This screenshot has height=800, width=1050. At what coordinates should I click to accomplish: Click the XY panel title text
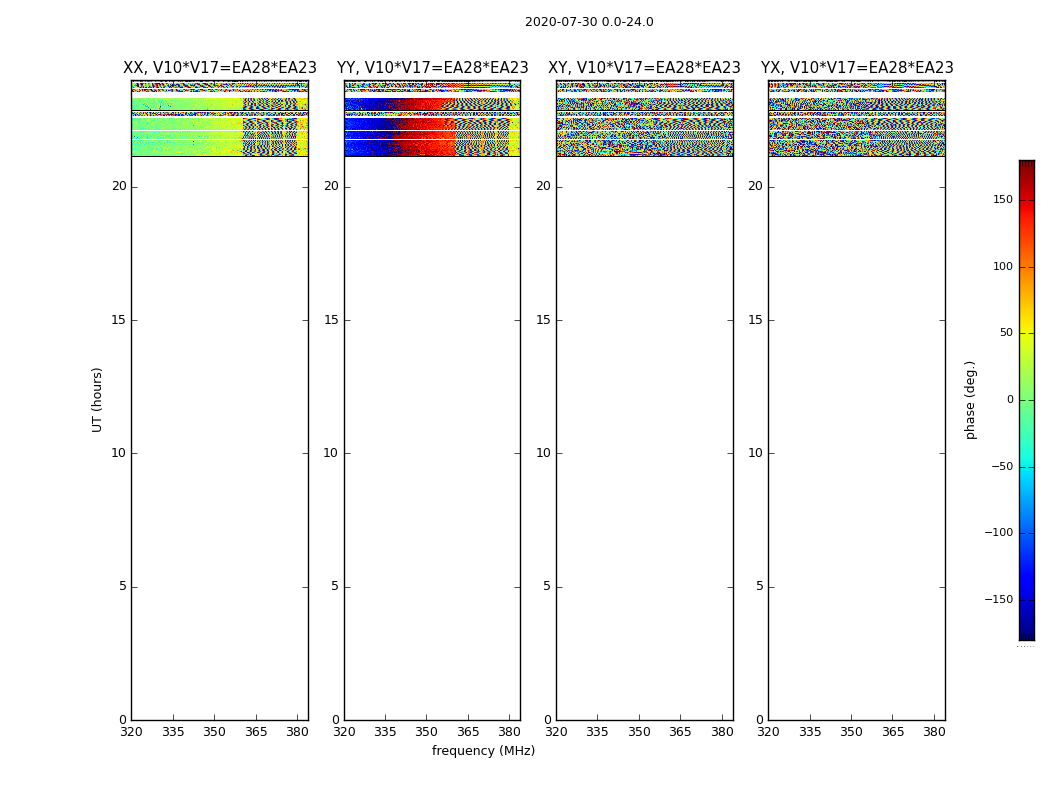tap(644, 68)
